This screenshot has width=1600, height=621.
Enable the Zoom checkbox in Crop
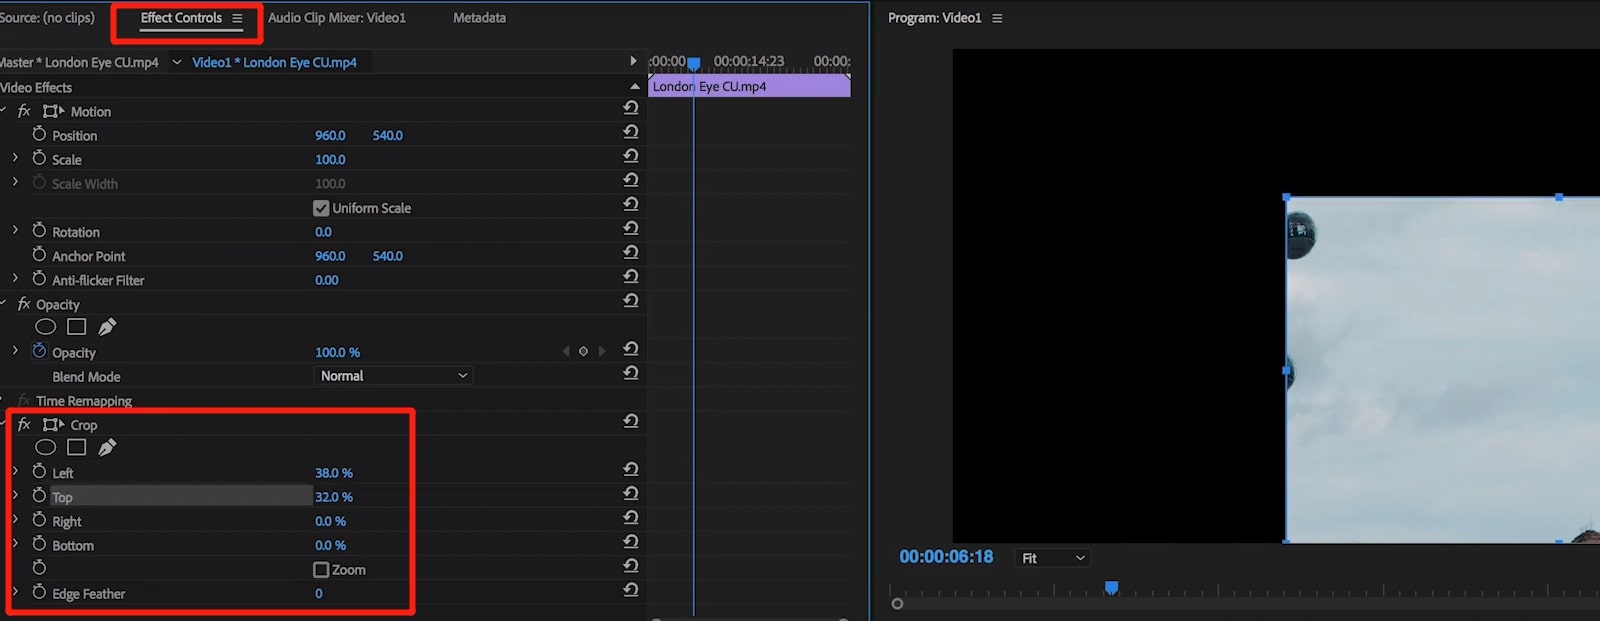[321, 570]
